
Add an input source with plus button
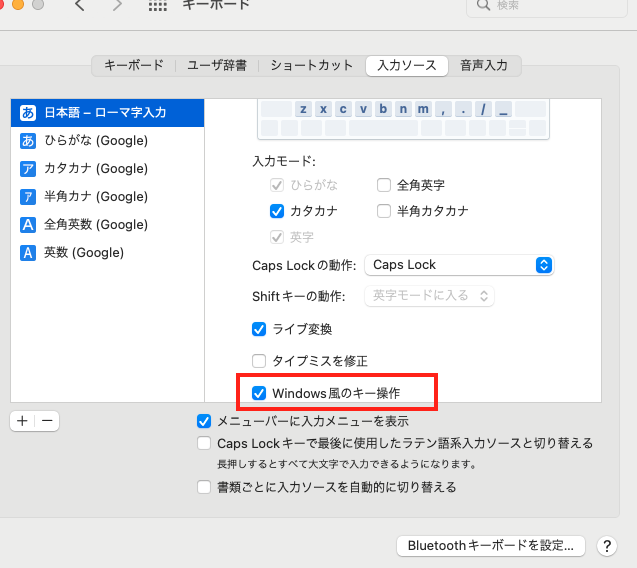pos(22,421)
